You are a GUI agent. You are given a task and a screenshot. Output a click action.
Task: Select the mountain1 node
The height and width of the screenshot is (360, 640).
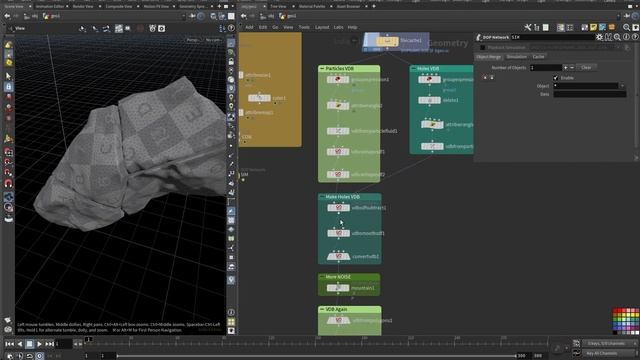pos(338,288)
